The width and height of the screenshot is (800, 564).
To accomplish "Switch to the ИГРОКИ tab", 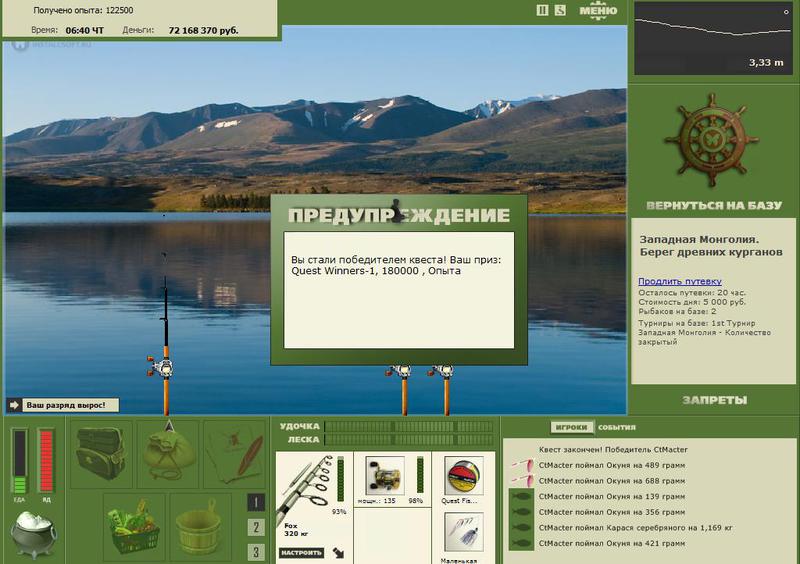I will pyautogui.click(x=571, y=427).
